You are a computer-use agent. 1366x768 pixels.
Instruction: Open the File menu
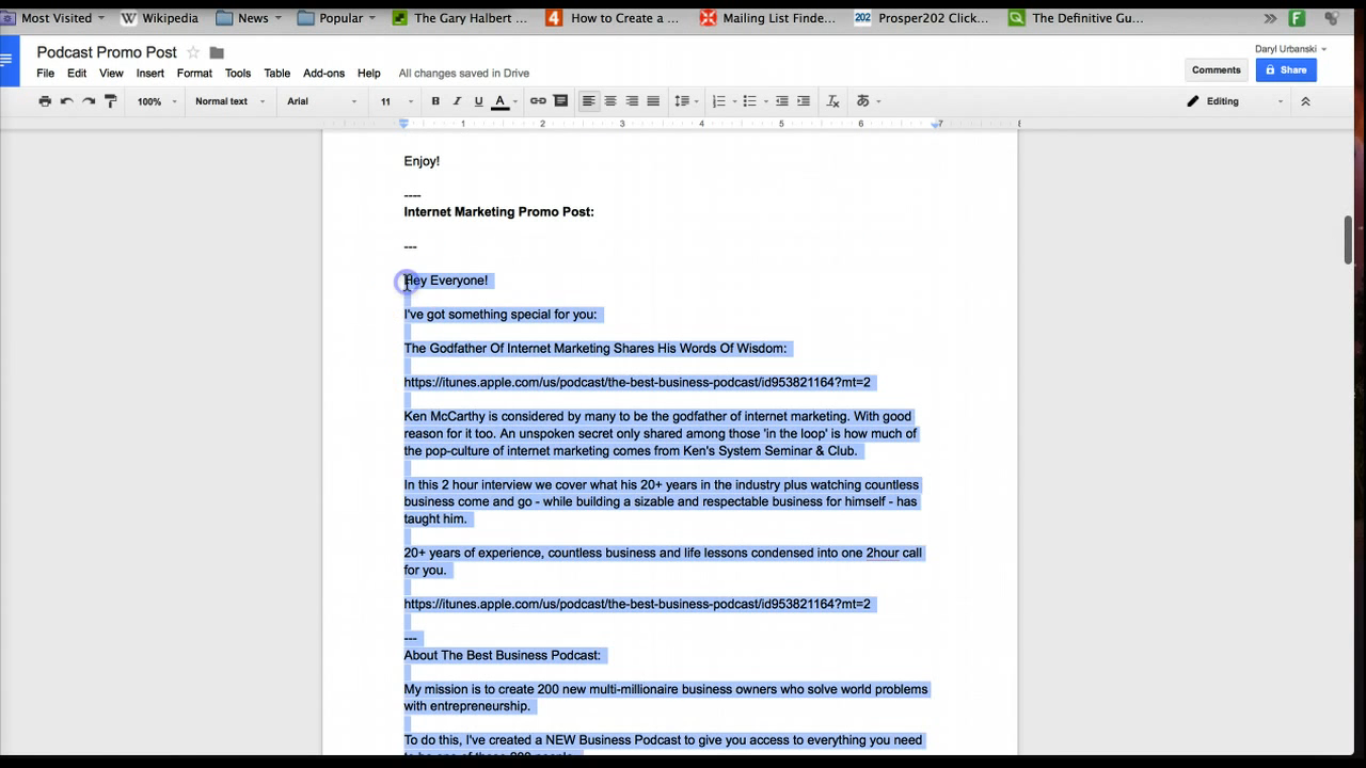[45, 73]
